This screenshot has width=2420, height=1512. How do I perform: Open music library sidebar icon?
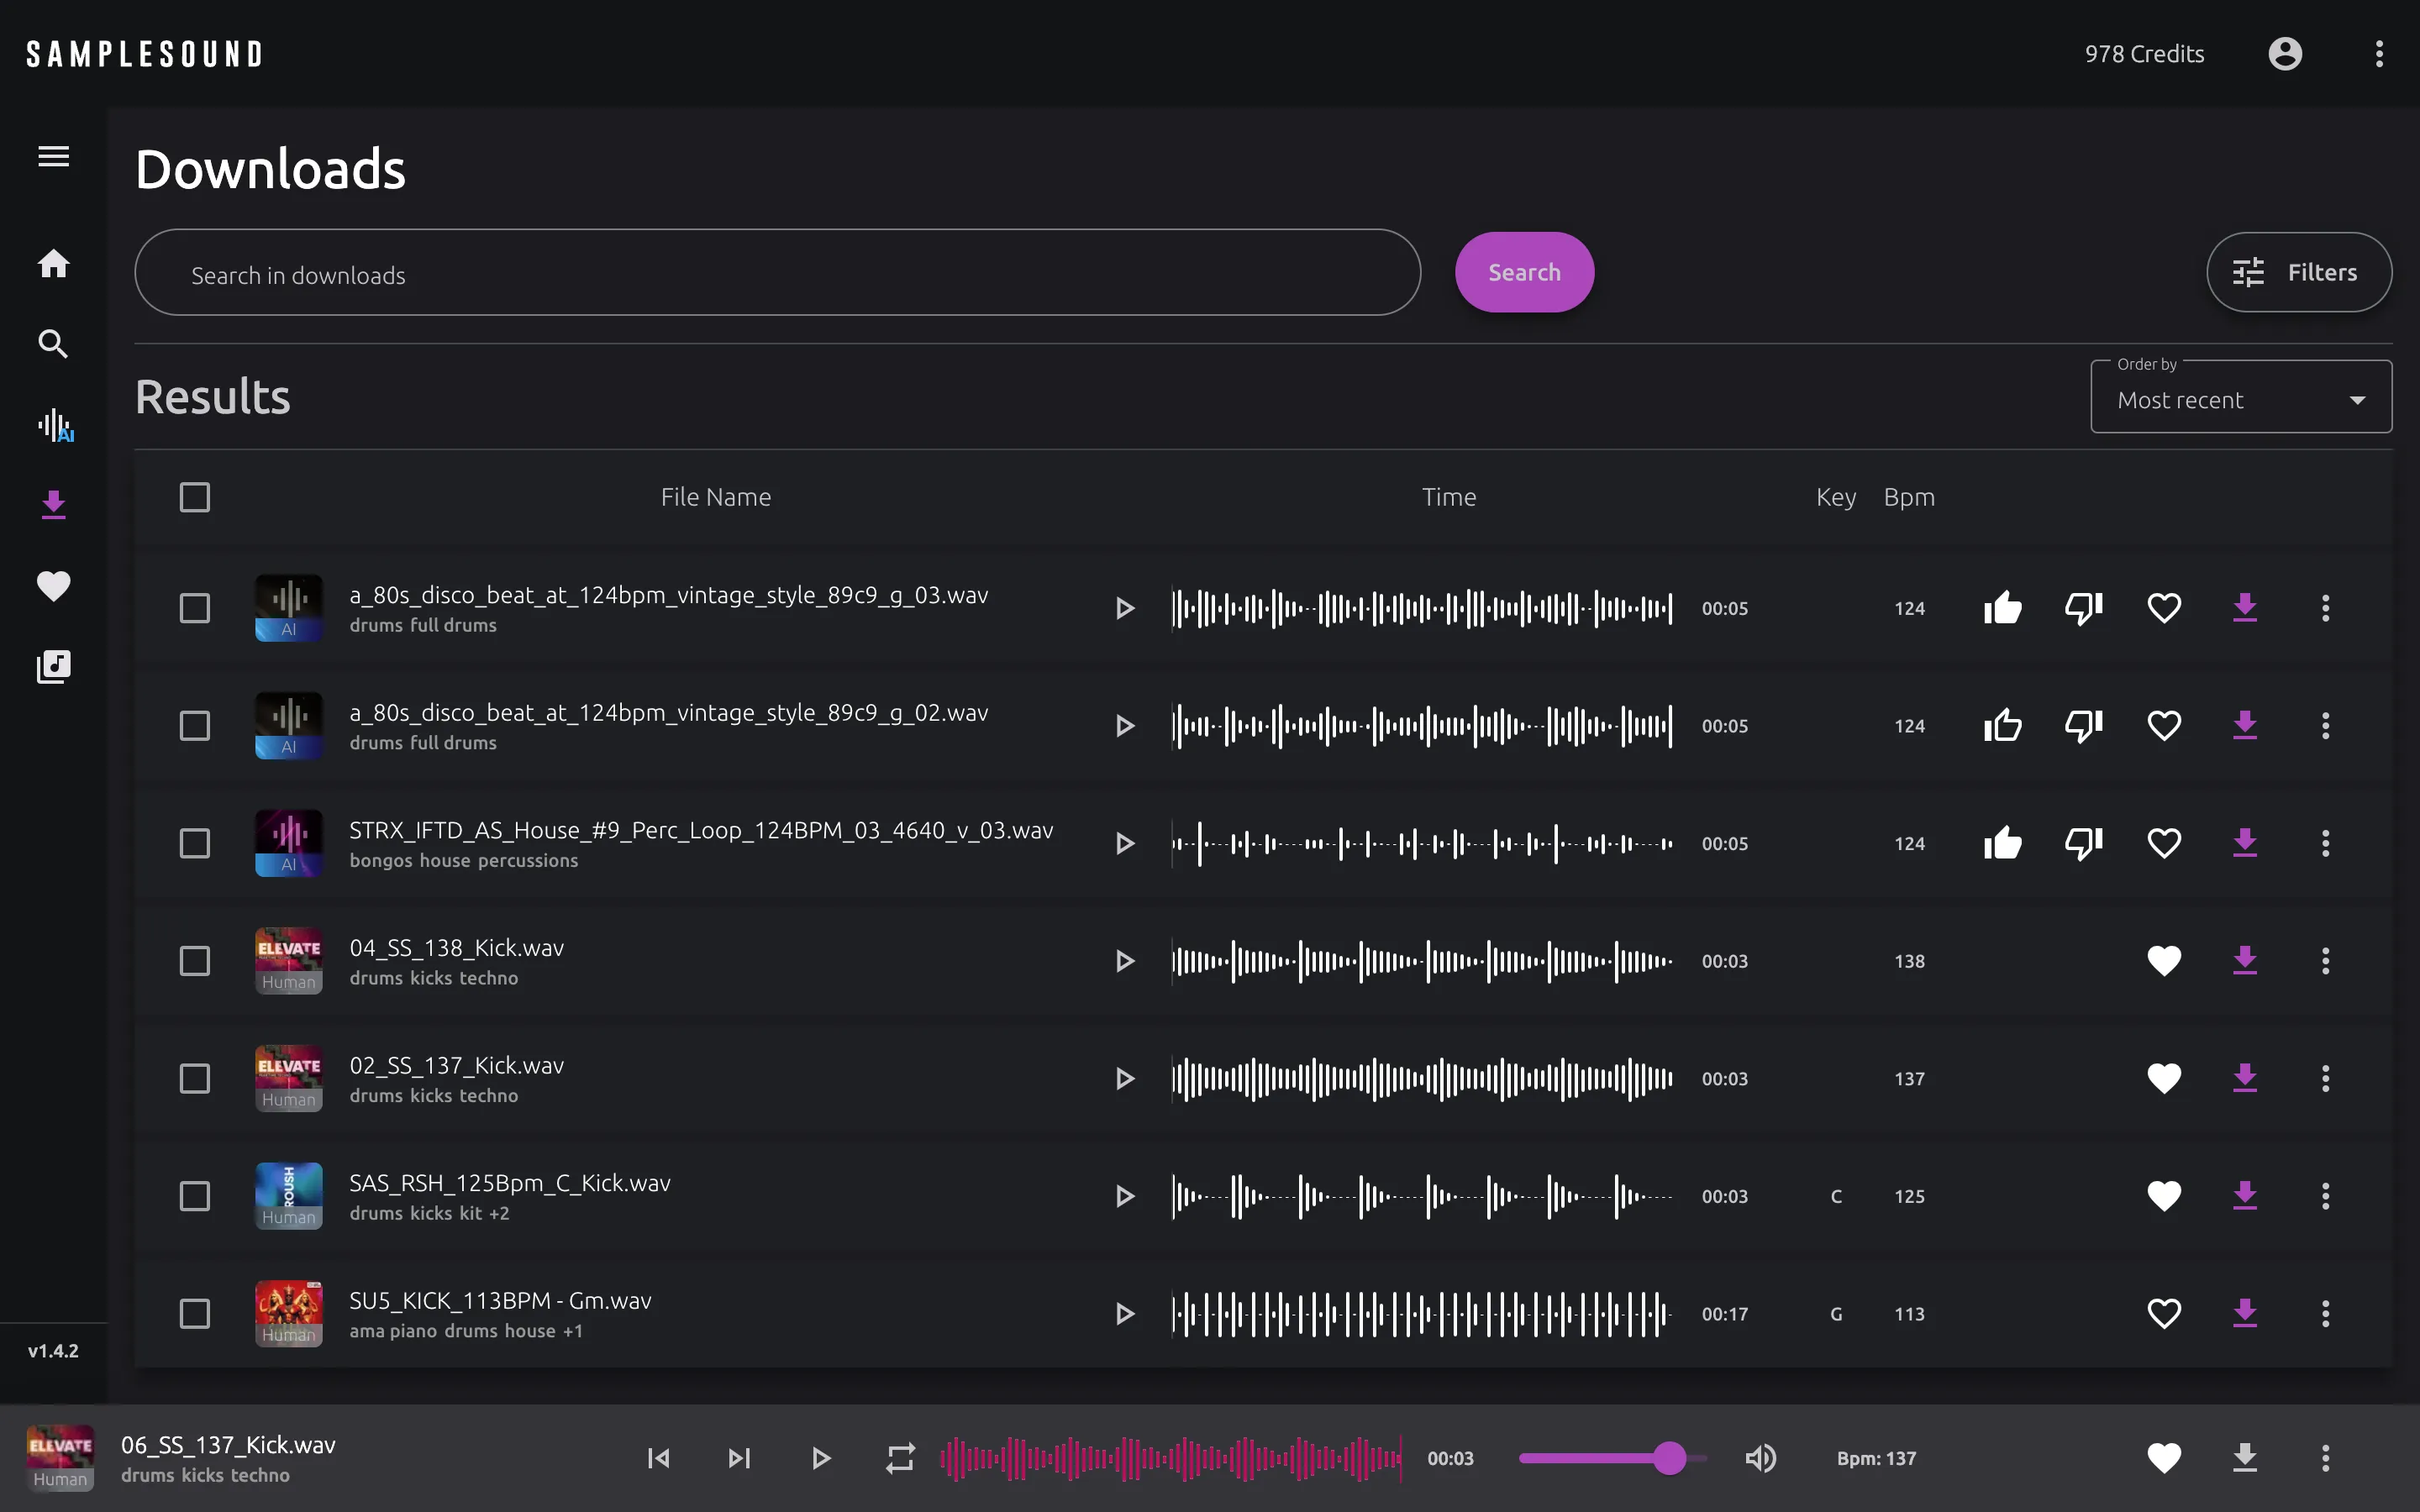pyautogui.click(x=53, y=666)
